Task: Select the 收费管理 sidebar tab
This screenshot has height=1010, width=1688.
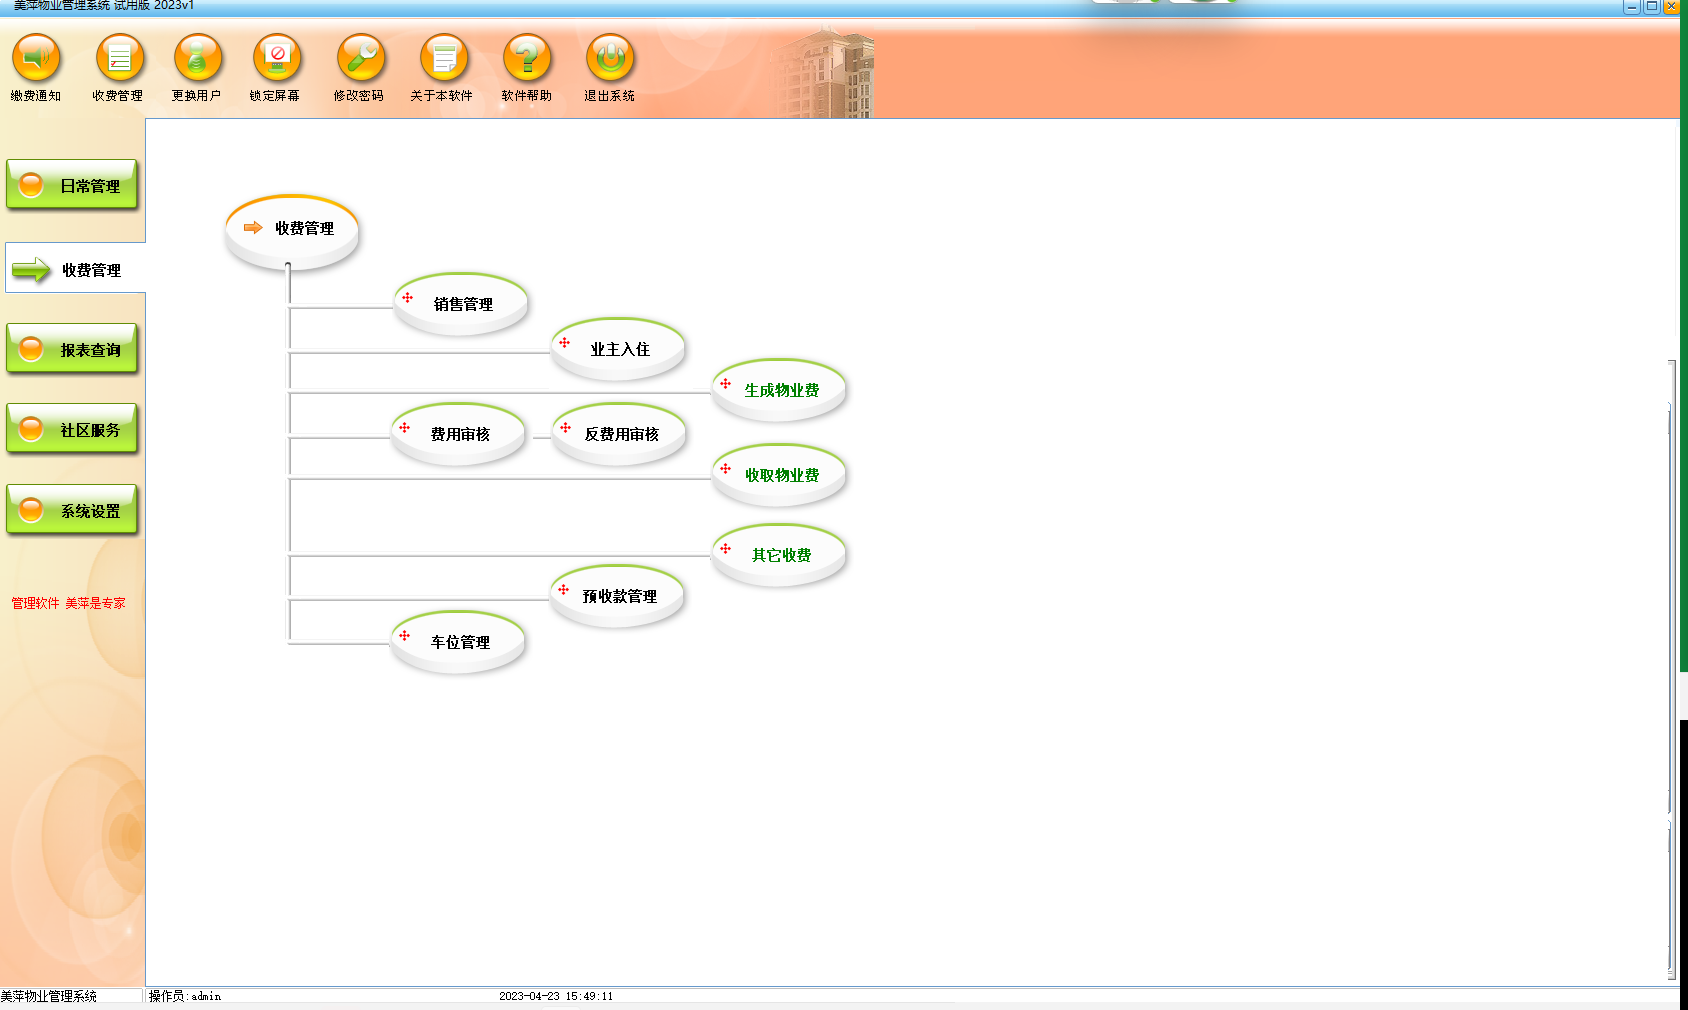Action: [x=76, y=269]
